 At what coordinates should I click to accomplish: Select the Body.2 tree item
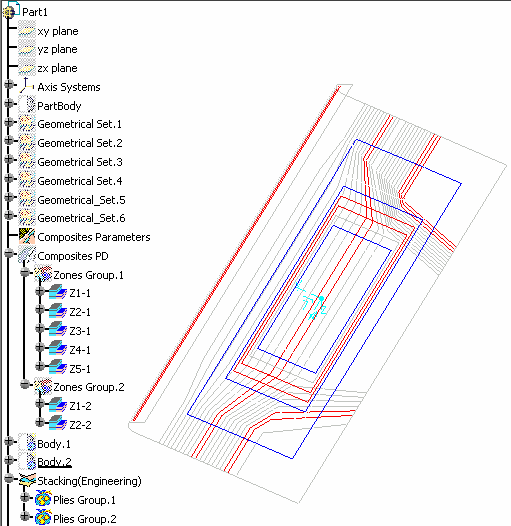click(x=54, y=462)
